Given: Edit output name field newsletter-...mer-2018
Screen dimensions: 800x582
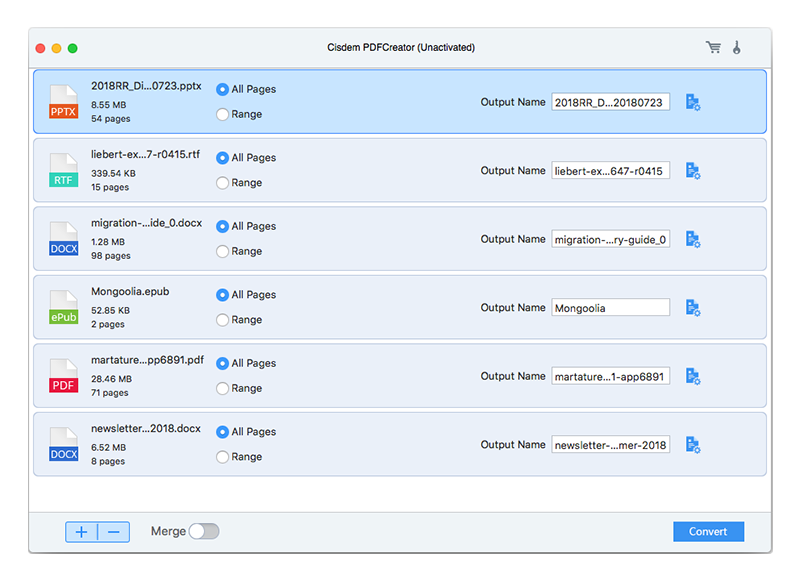Looking at the screenshot, I should pyautogui.click(x=611, y=445).
